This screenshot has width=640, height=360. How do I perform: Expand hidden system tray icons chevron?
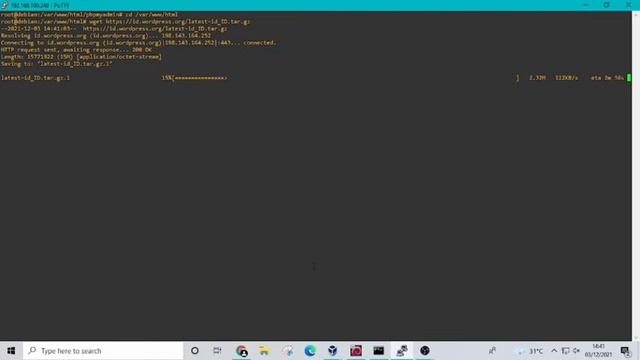point(554,351)
